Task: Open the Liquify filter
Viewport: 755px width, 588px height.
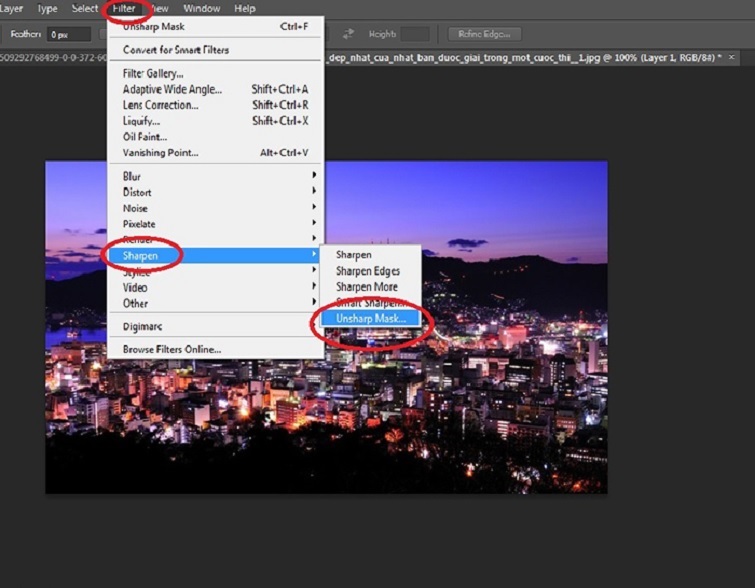Action: (141, 121)
